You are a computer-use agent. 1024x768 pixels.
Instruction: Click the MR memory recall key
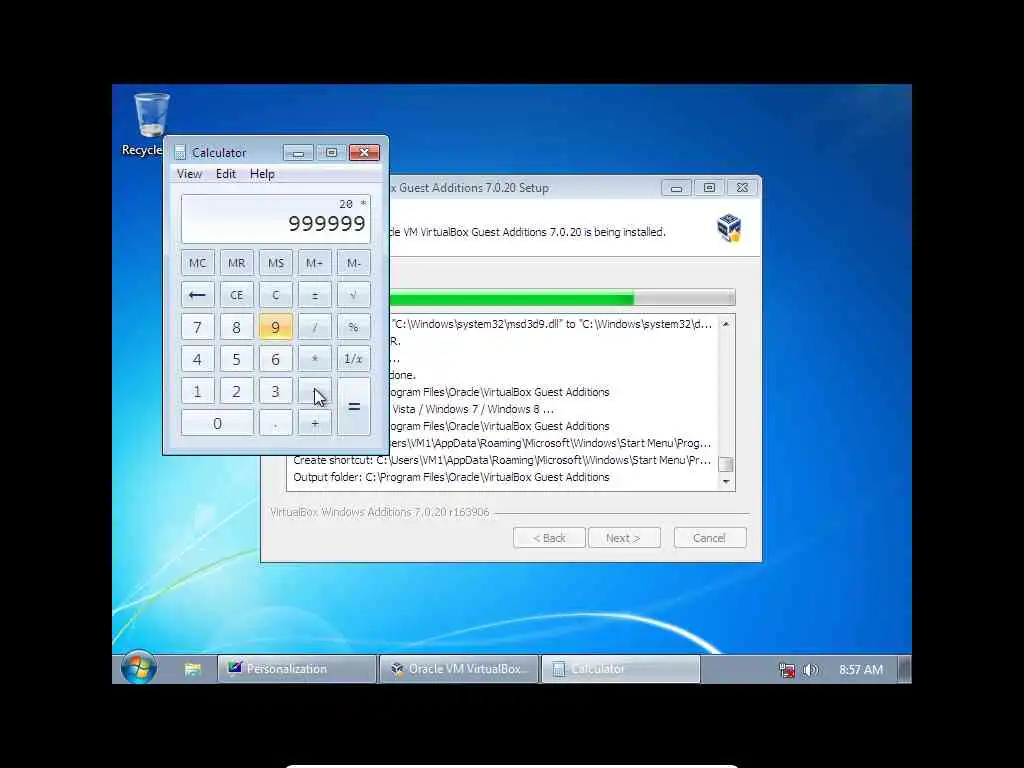click(236, 263)
